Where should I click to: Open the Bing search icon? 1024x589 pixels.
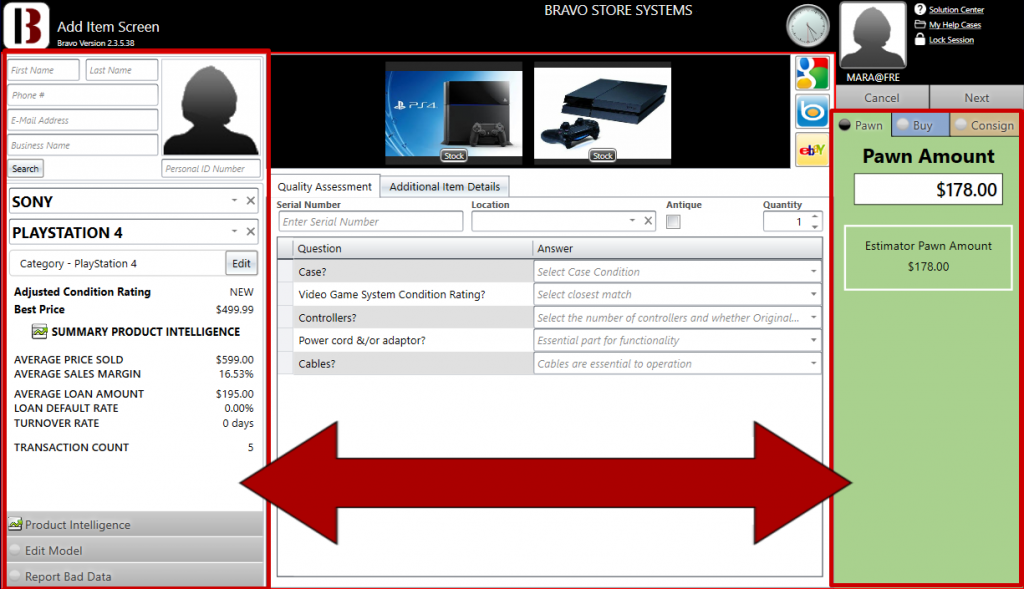812,111
